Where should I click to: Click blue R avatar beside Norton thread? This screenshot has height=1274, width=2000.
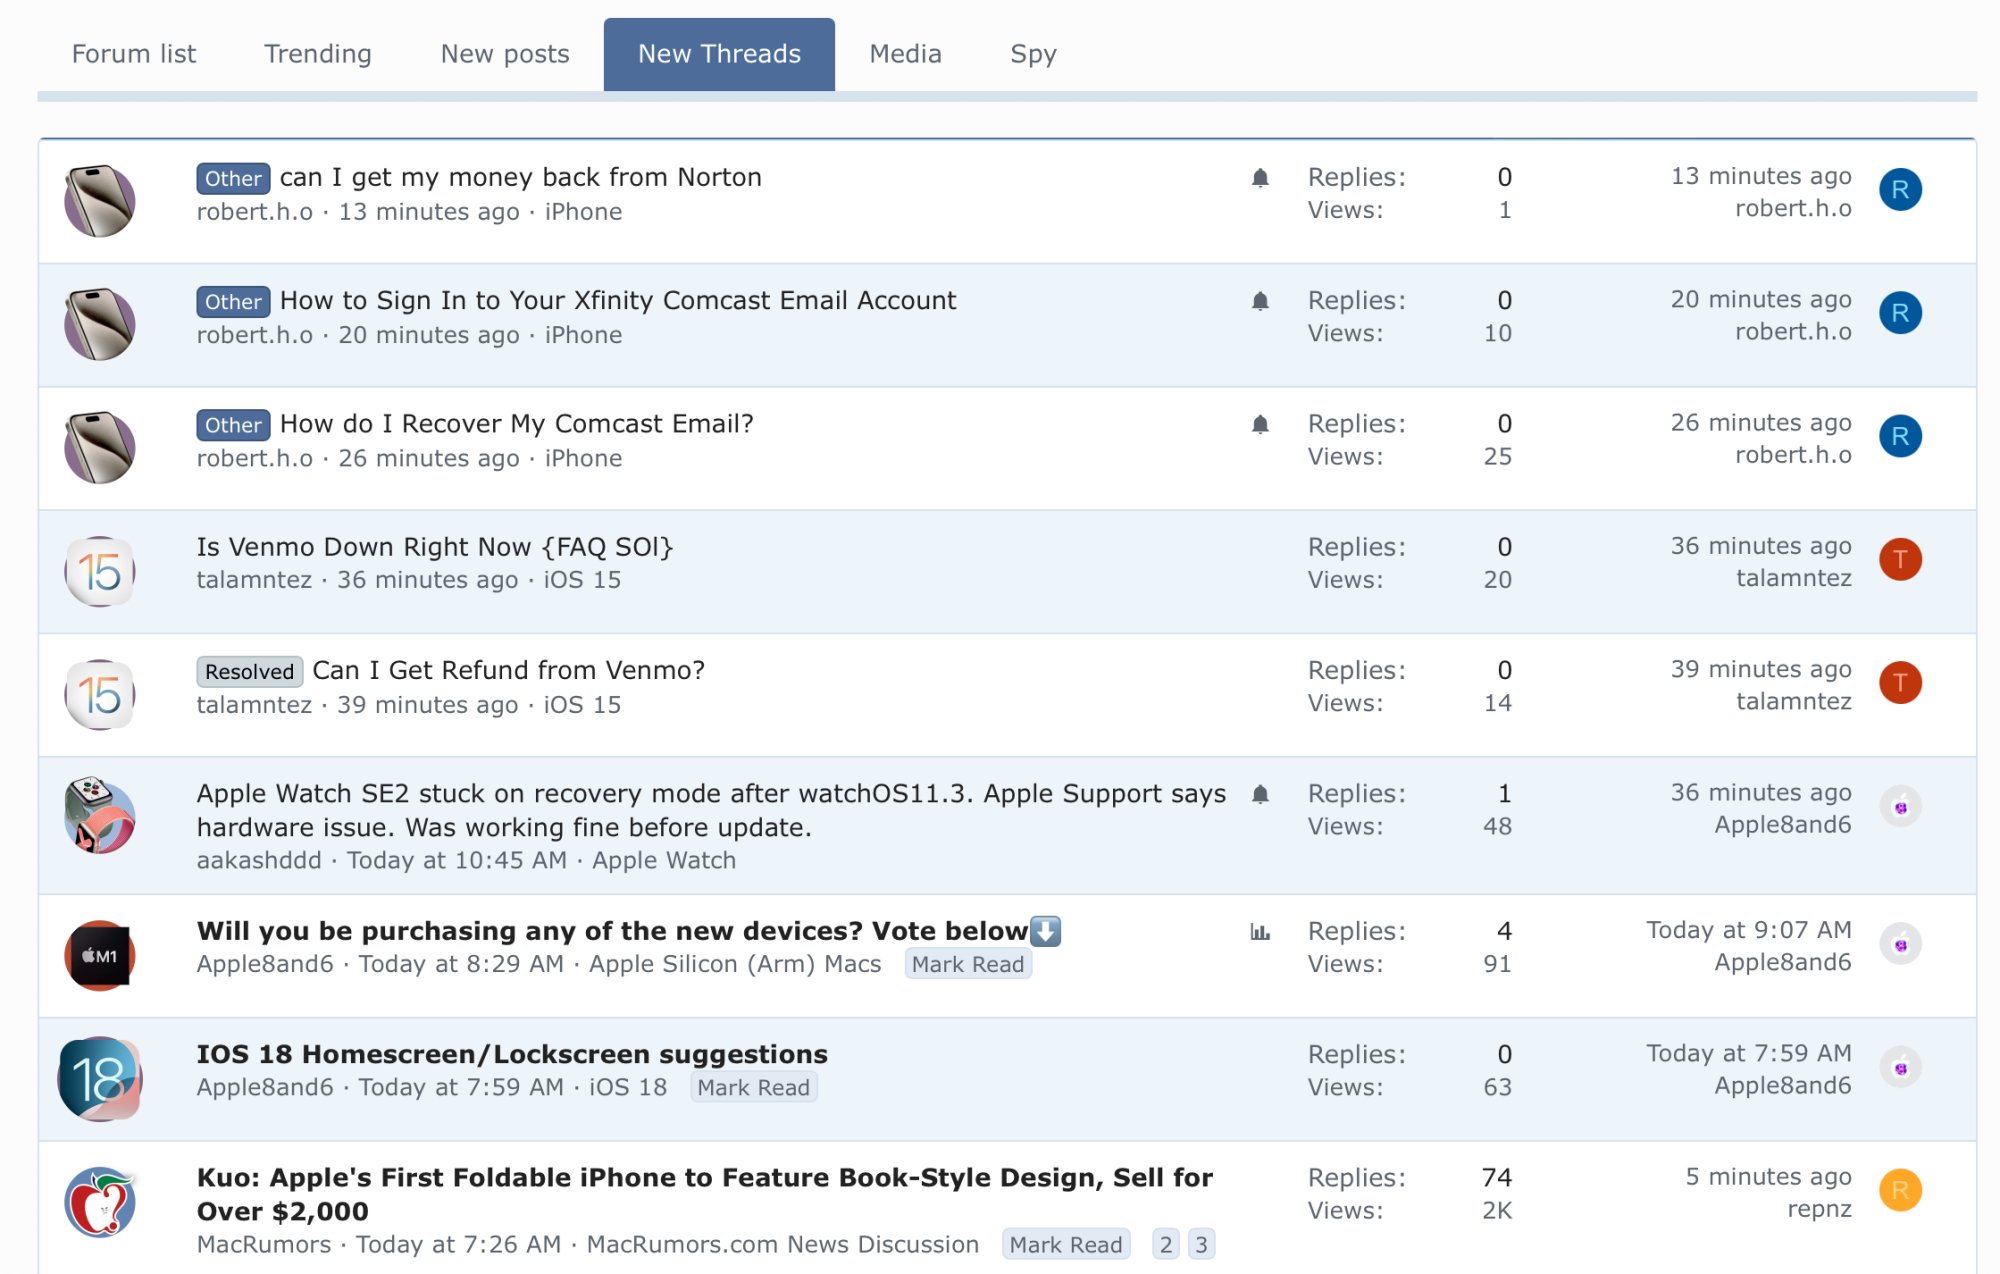click(x=1900, y=190)
